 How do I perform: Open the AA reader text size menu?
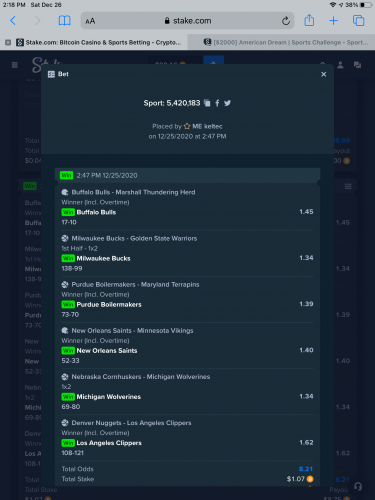click(x=90, y=21)
